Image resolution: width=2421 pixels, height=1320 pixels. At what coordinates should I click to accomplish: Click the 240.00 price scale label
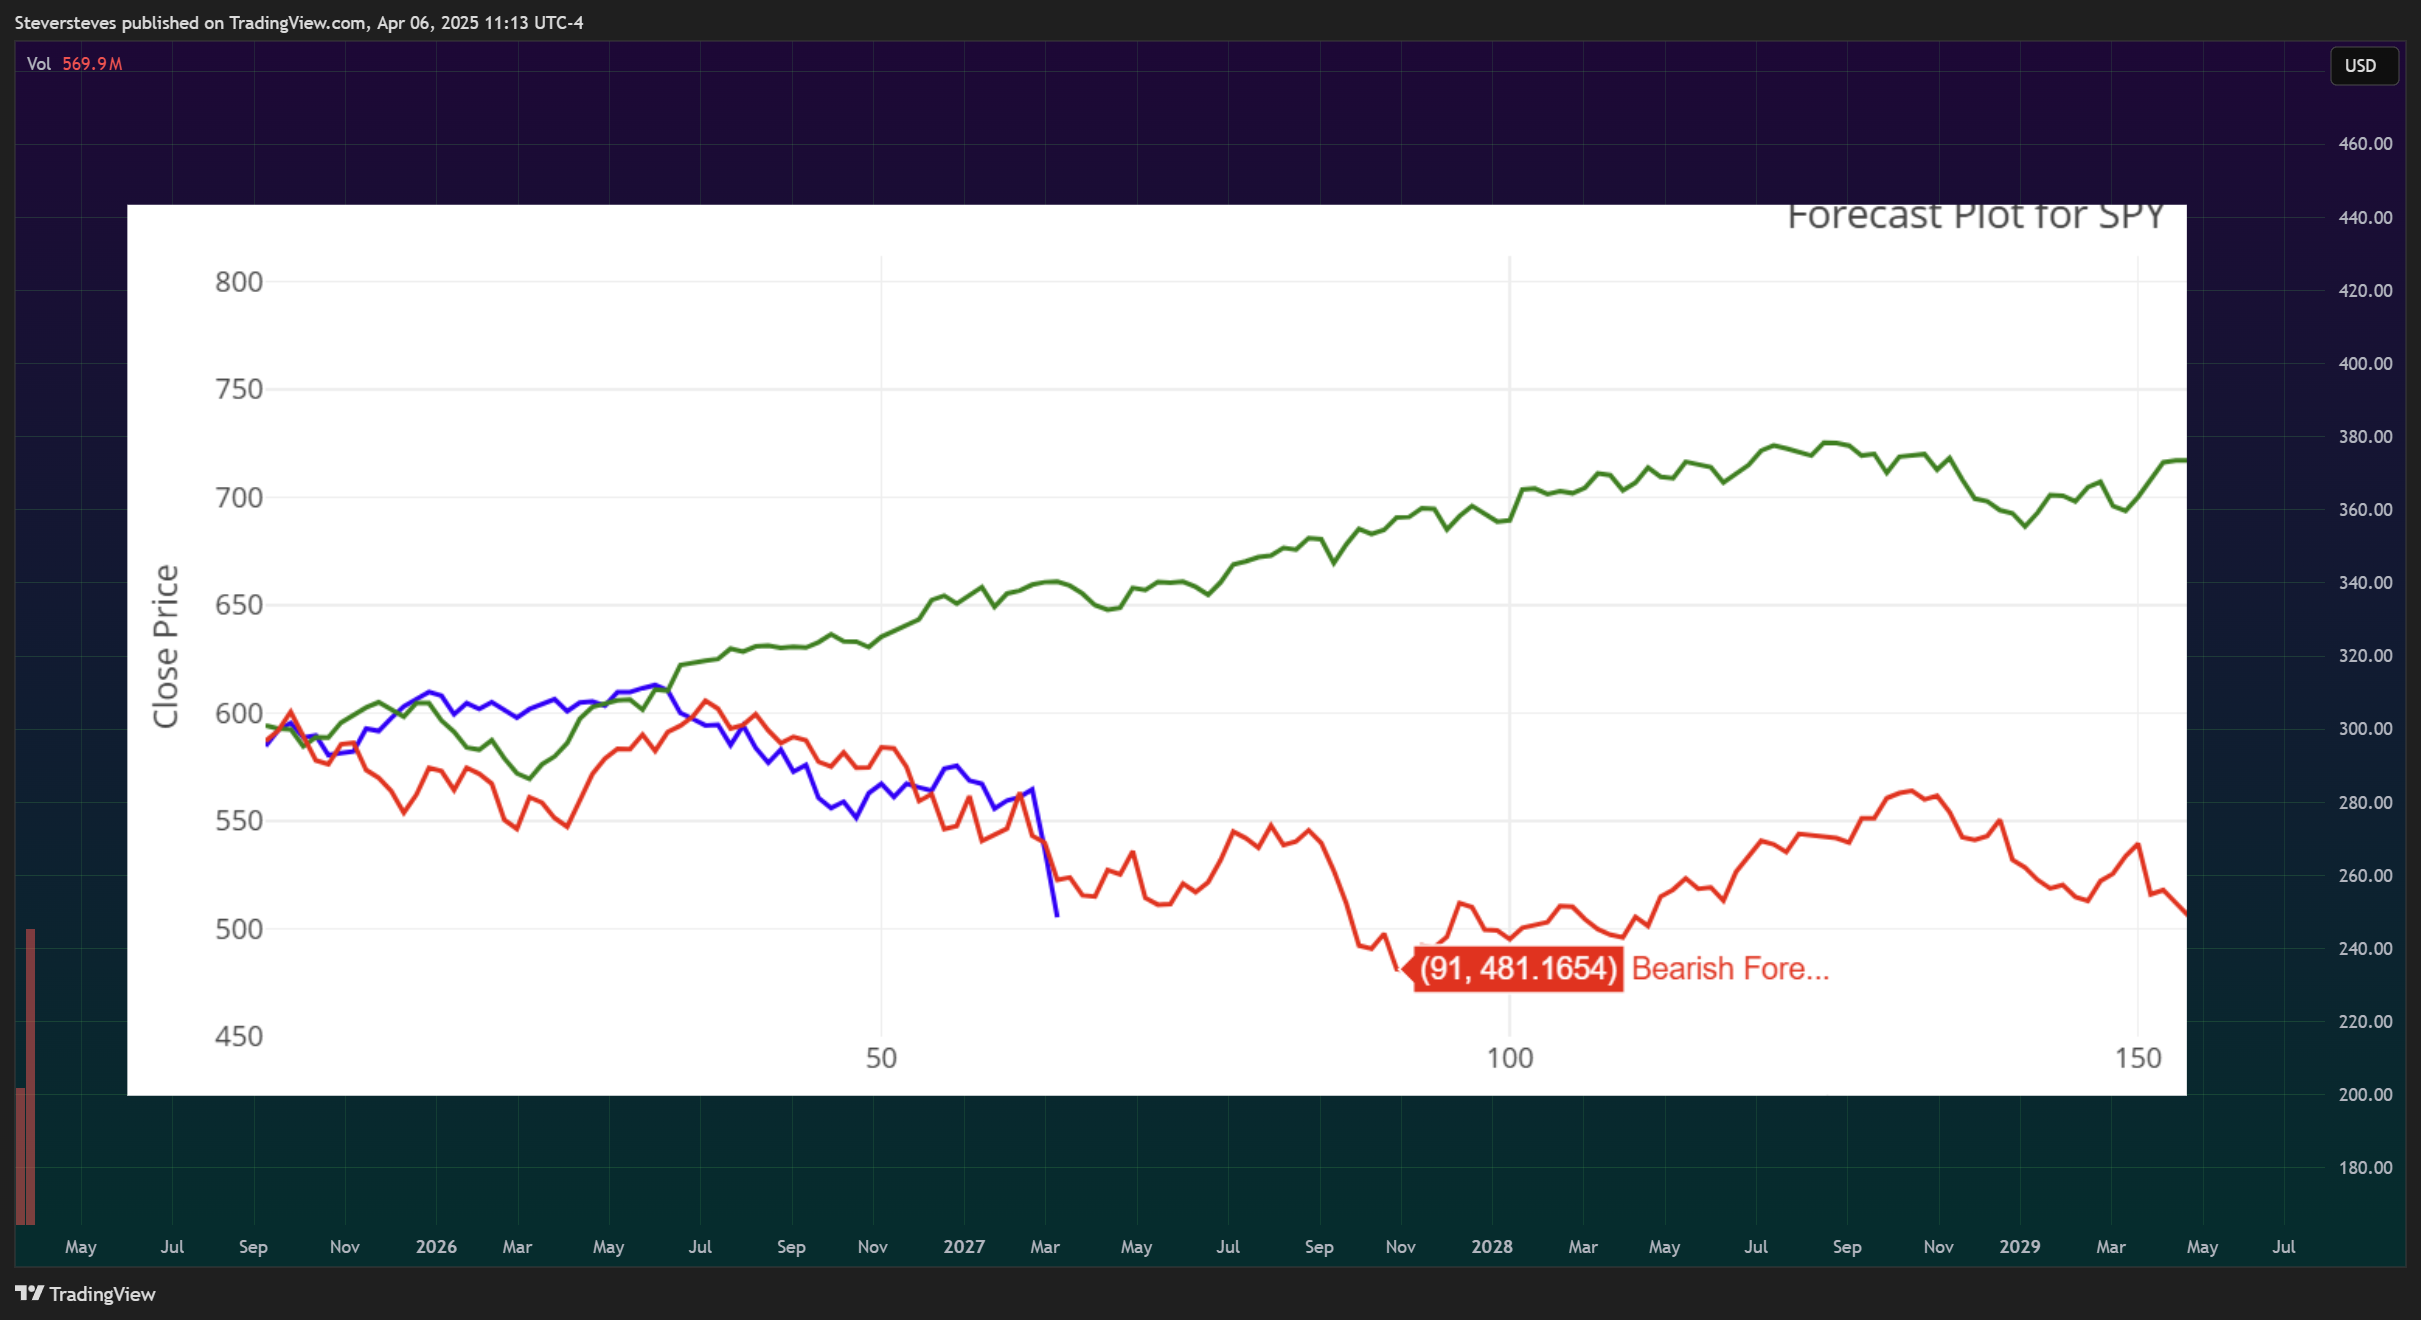point(2365,948)
